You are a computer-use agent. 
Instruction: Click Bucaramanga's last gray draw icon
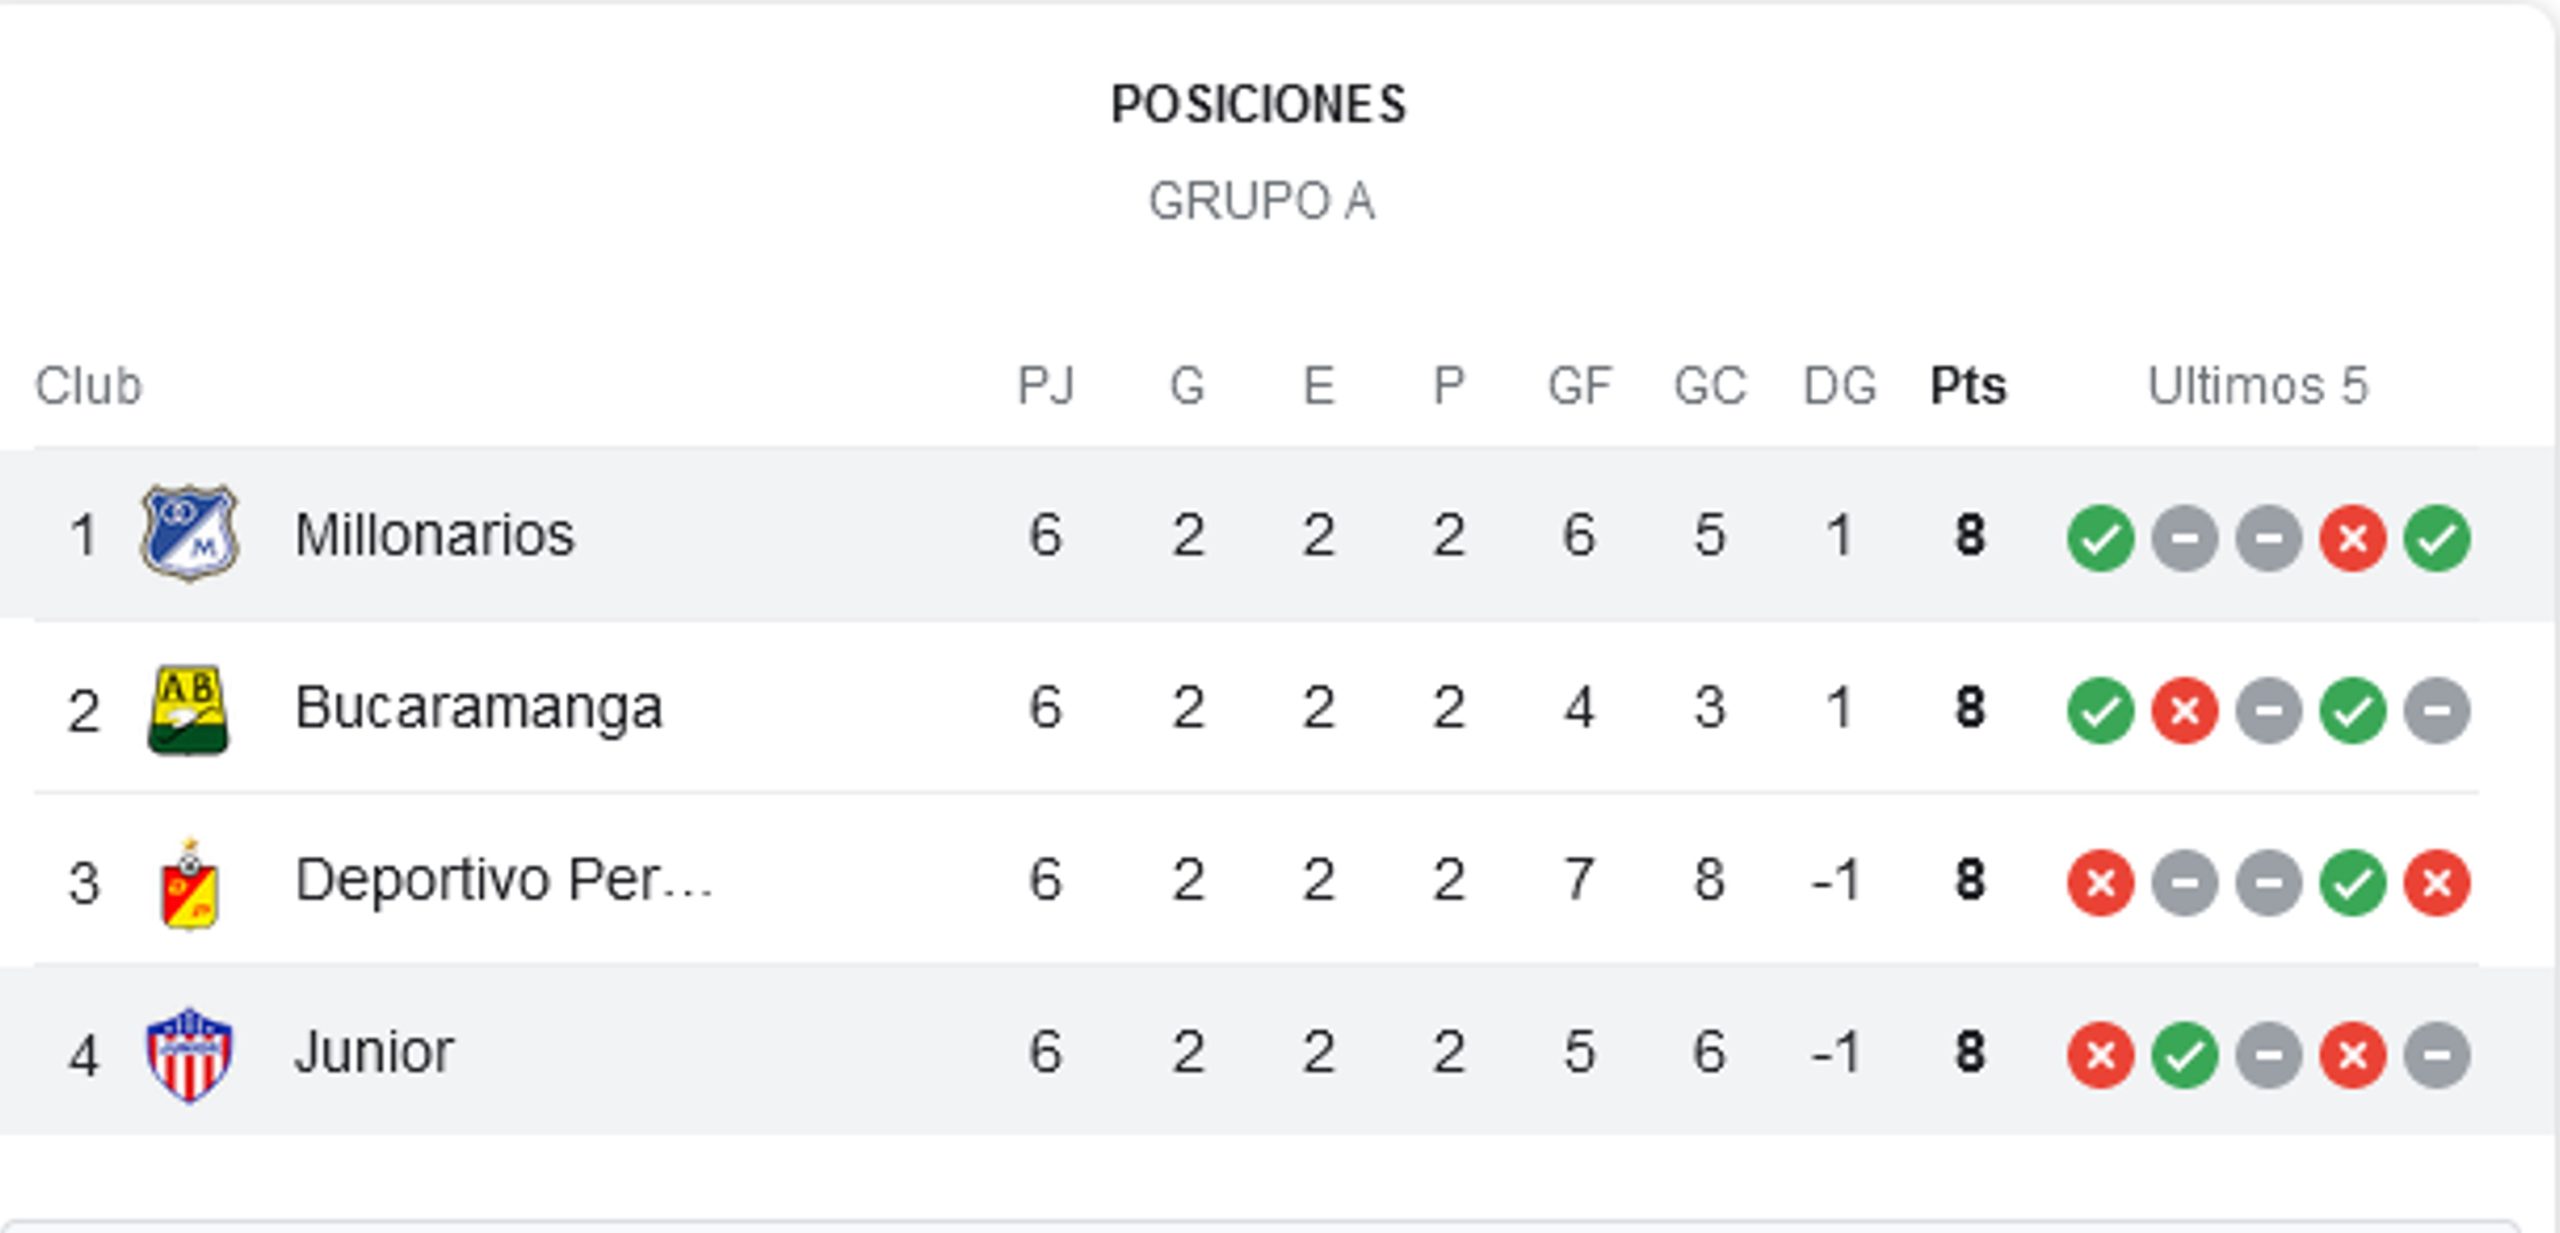[2437, 711]
